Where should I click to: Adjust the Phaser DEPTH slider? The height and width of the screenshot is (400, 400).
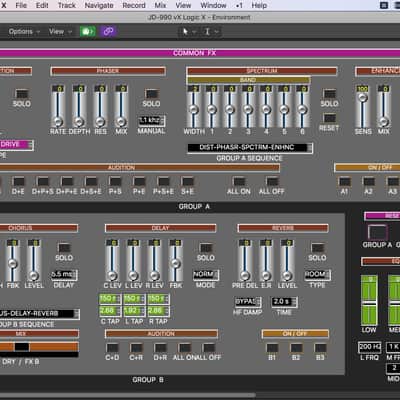click(79, 106)
